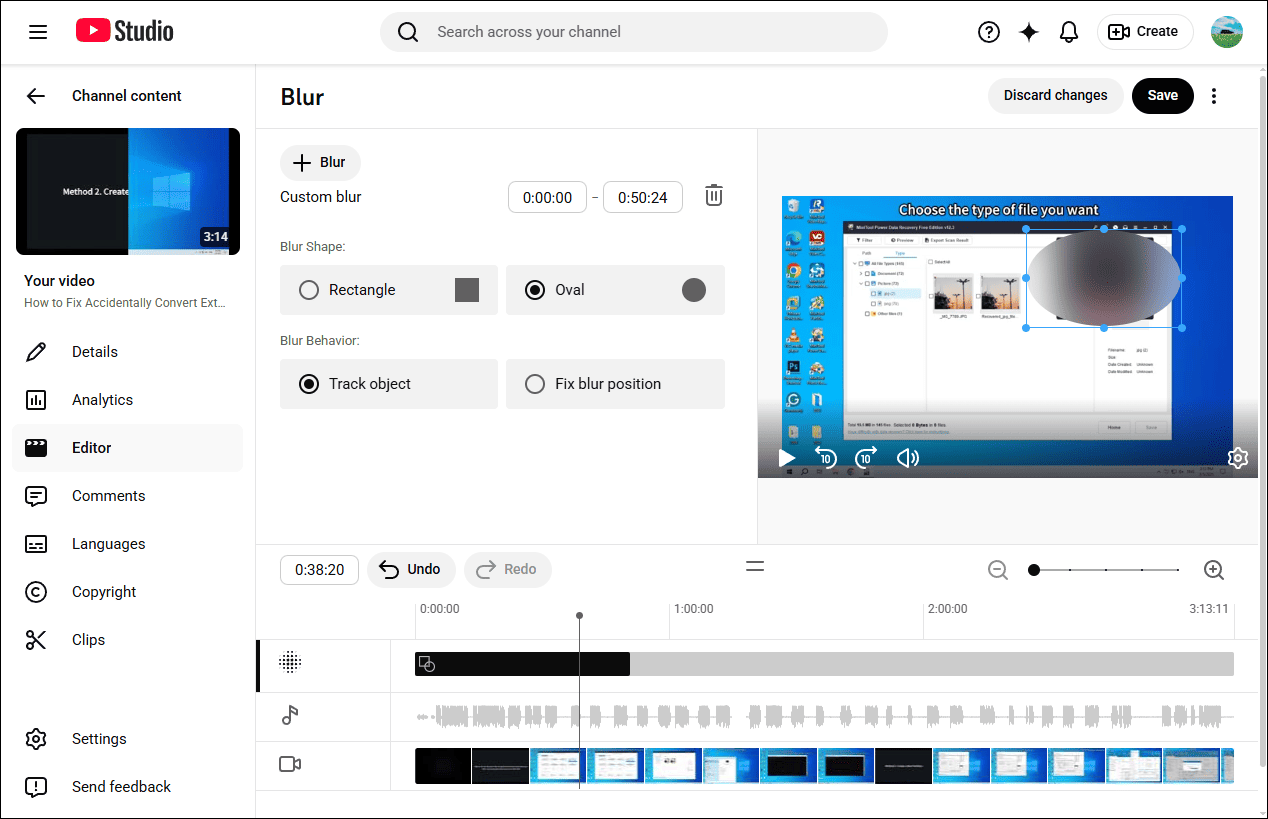Zoom in on the timeline
Viewport: 1268px width, 819px height.
click(x=1213, y=569)
